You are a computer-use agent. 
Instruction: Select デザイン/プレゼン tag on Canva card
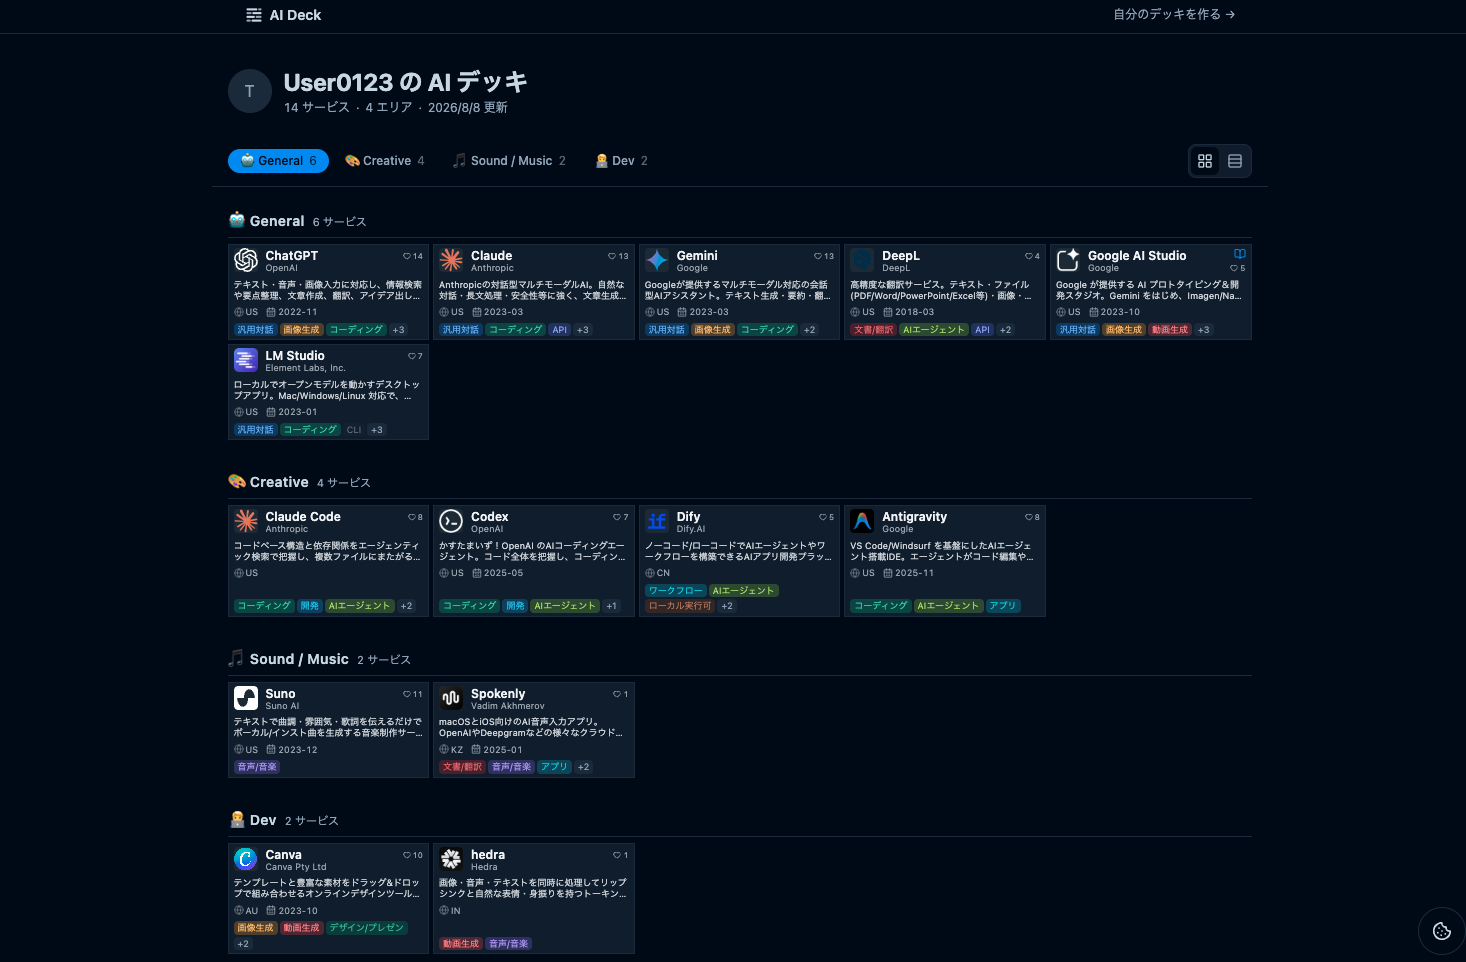[x=367, y=928]
